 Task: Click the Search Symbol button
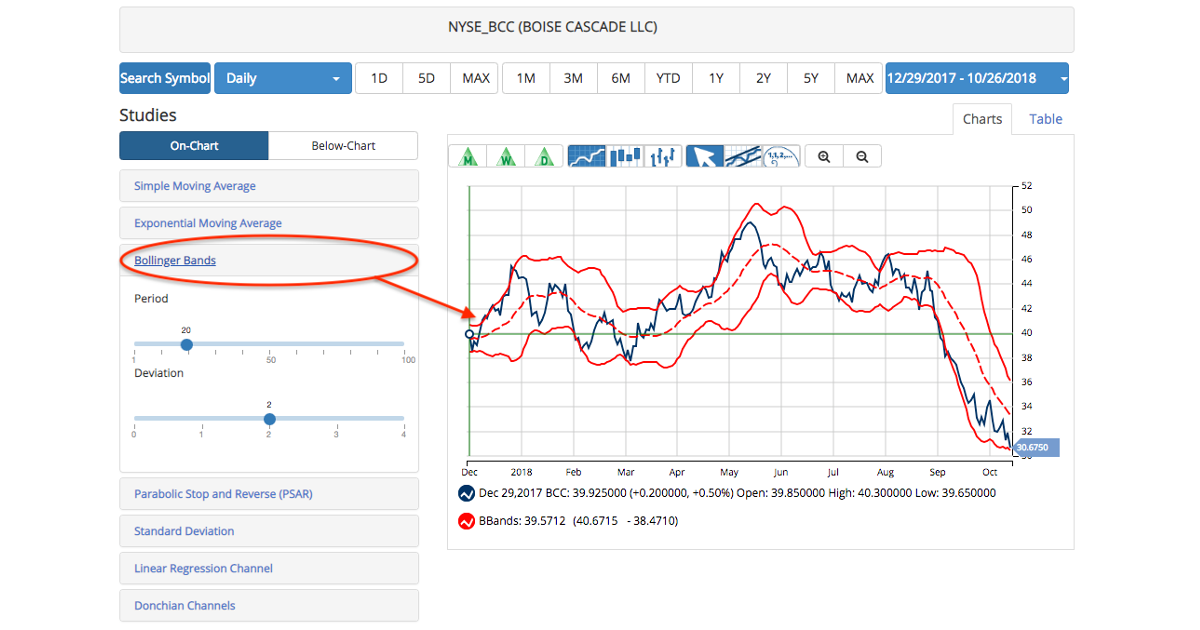[x=165, y=78]
